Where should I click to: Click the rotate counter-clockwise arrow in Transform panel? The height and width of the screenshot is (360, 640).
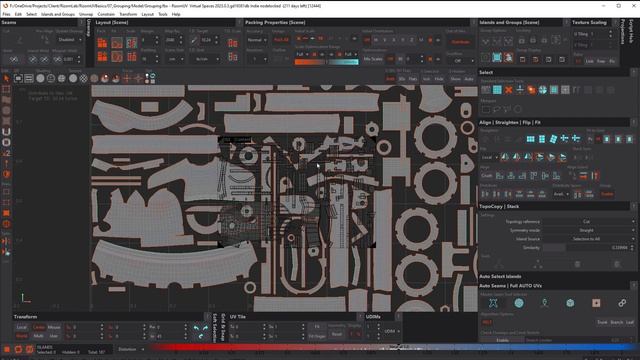point(196,328)
